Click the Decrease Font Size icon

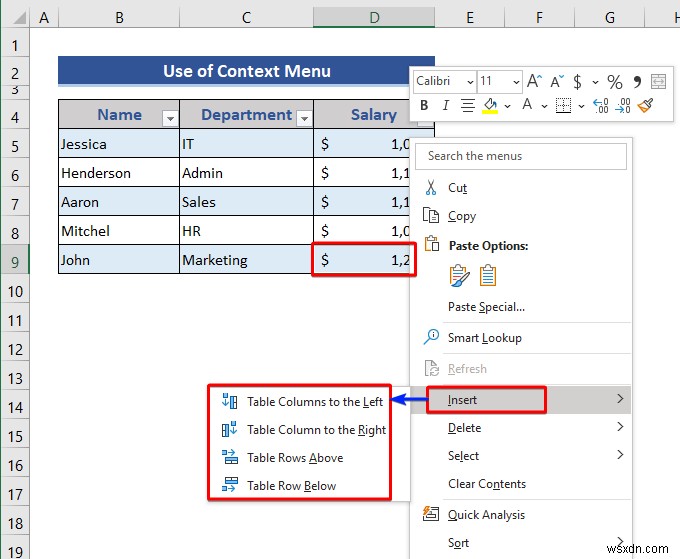coord(557,81)
